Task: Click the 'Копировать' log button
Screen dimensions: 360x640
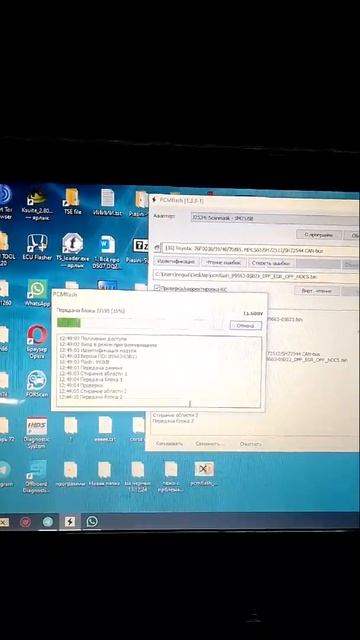Action: pos(169,443)
